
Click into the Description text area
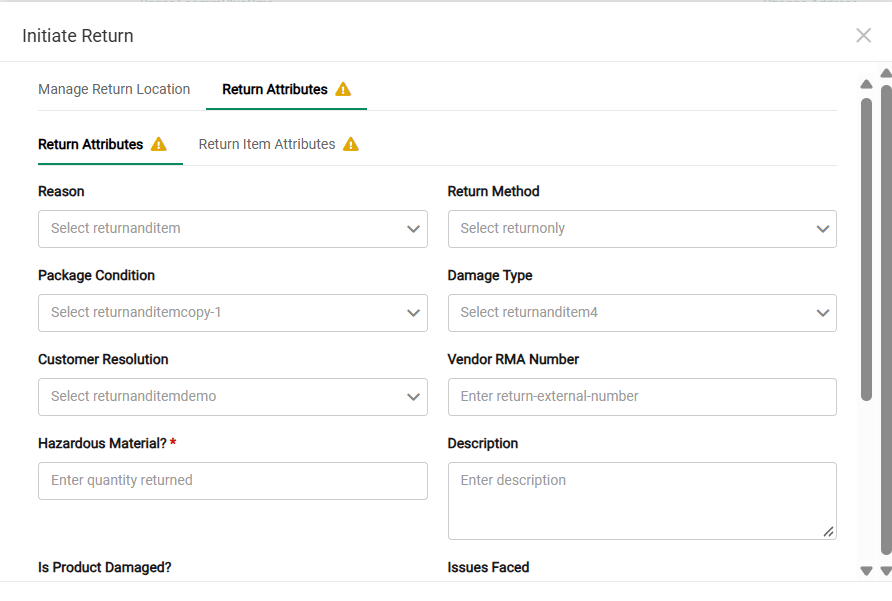pyautogui.click(x=642, y=501)
